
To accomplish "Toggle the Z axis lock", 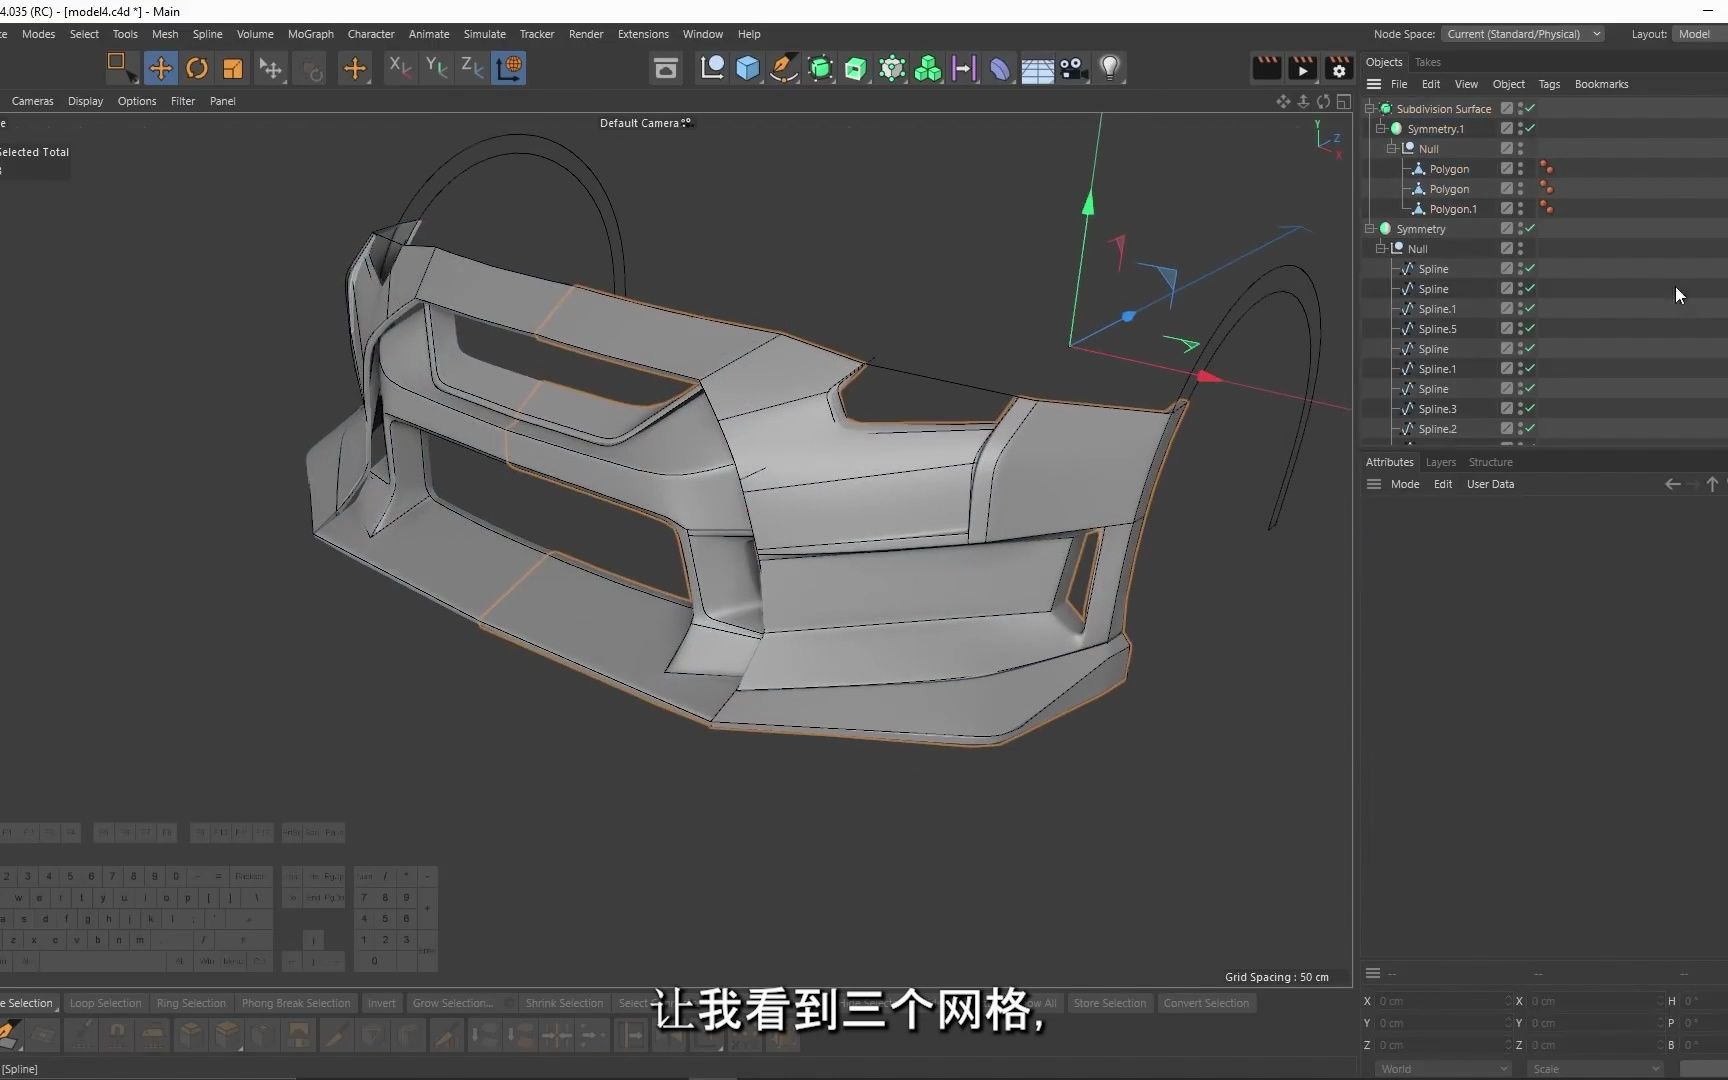I will (x=472, y=68).
